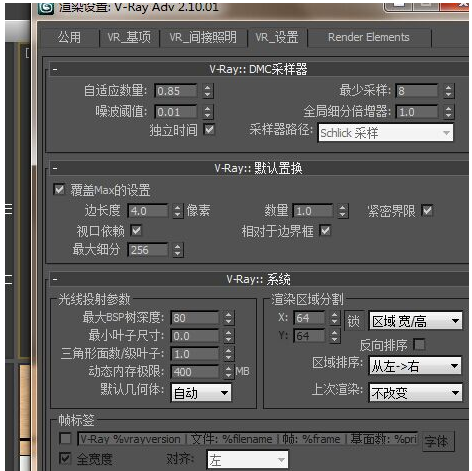Toggle the 视口依赖 checkbox
The image size is (472, 471).
[x=136, y=230]
